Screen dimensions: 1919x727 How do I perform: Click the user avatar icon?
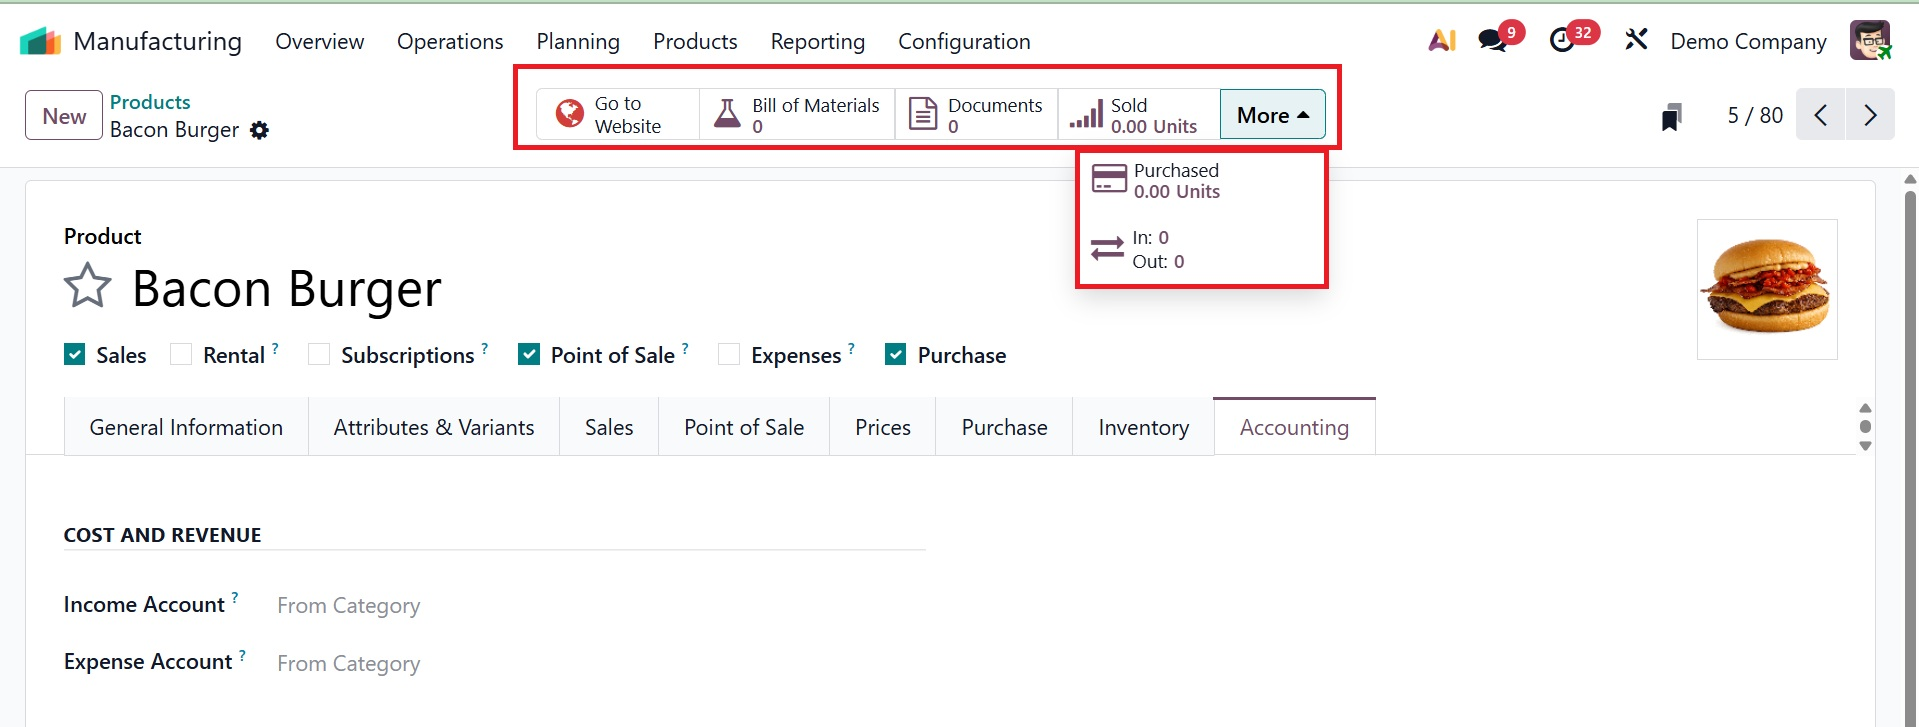tap(1869, 41)
